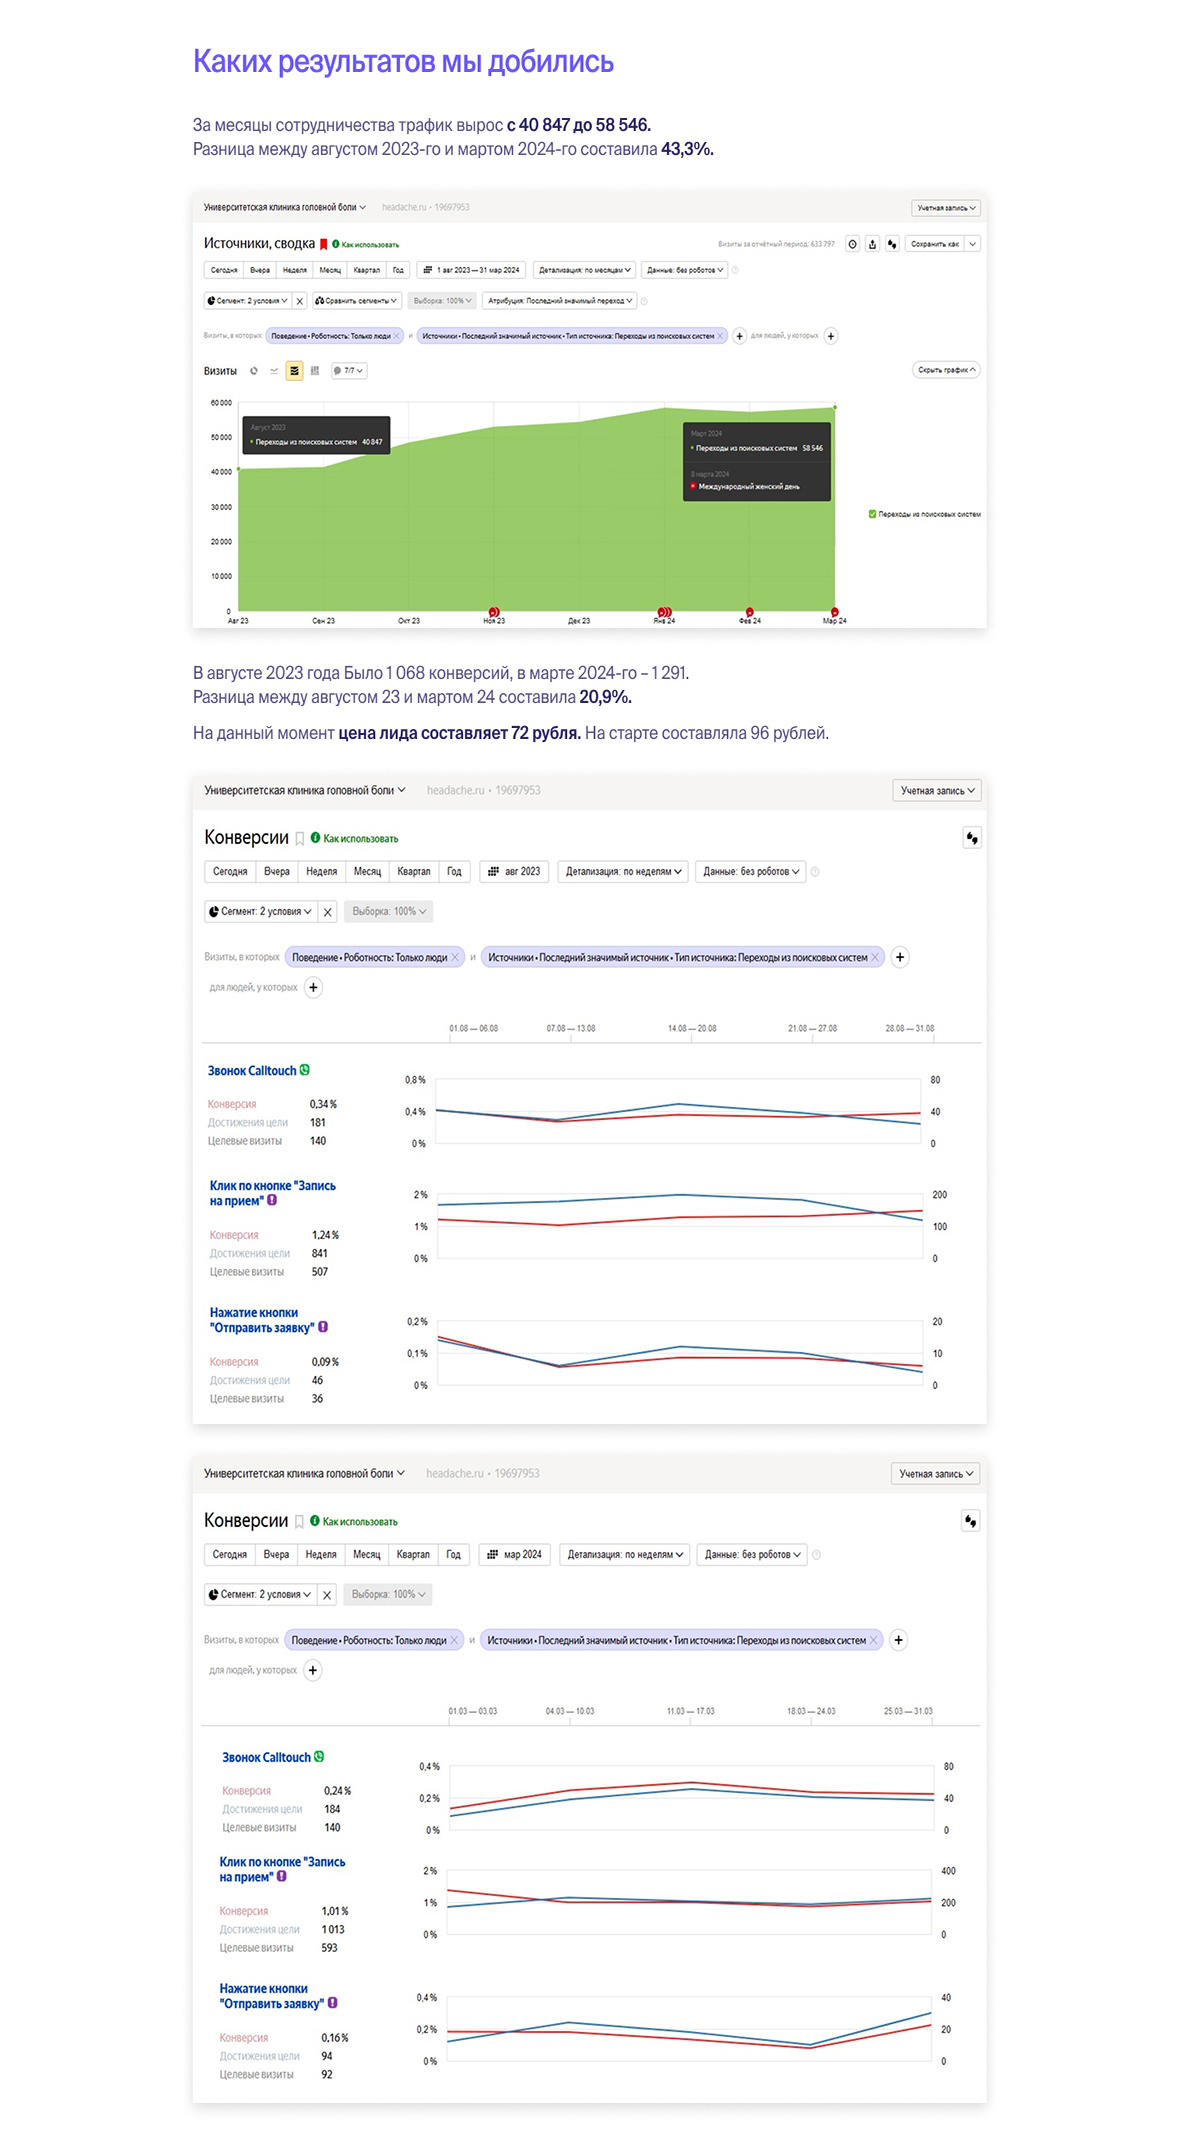Click the red bookmark icon beside Источники, сводка

(323, 244)
